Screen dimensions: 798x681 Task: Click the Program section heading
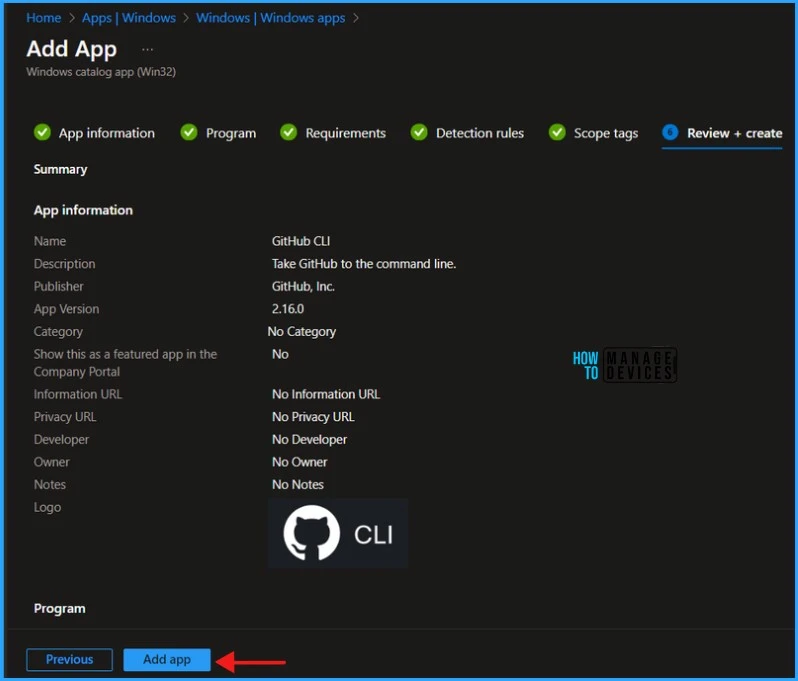60,609
